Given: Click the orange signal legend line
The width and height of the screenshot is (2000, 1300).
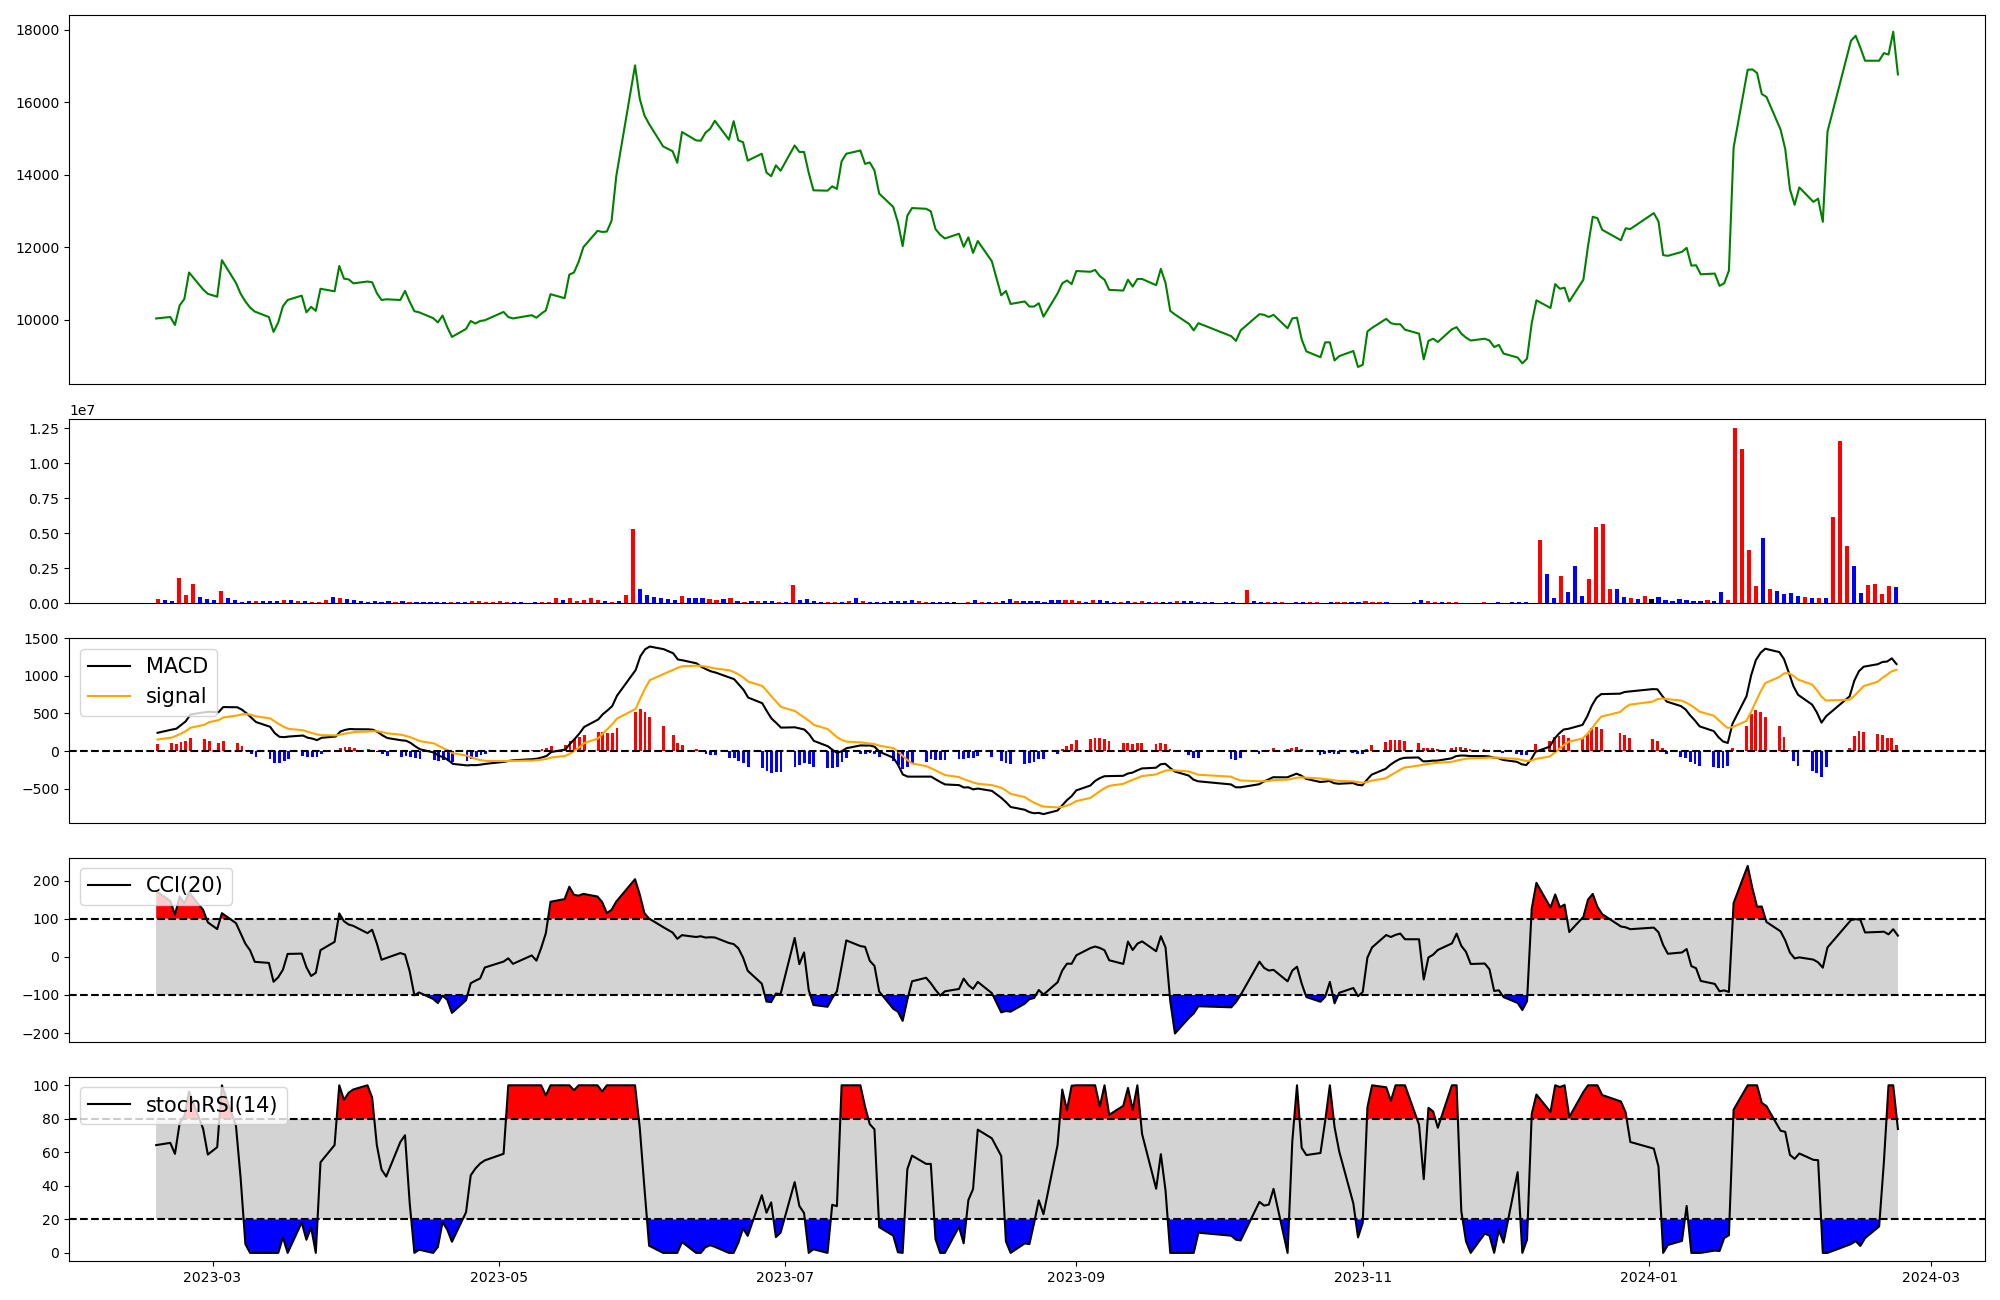Looking at the screenshot, I should pos(109,696).
